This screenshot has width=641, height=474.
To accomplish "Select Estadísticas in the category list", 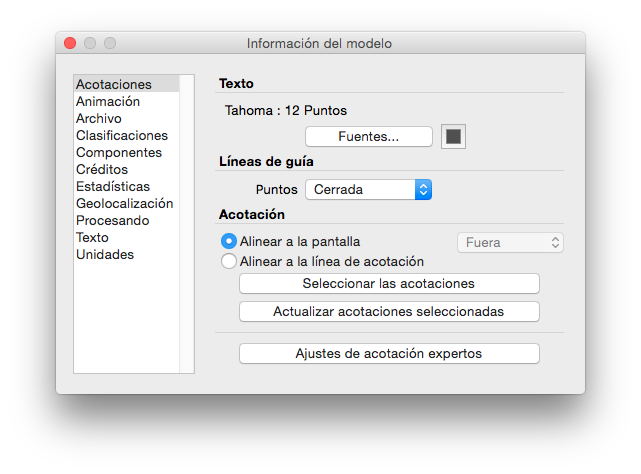I will pyautogui.click(x=126, y=186).
